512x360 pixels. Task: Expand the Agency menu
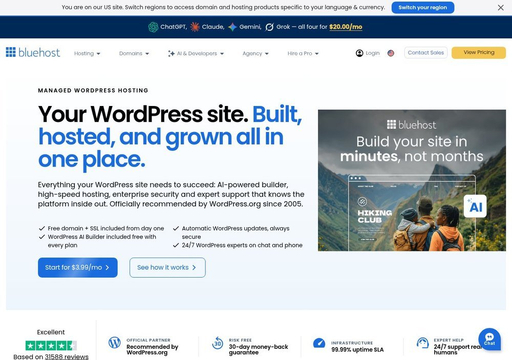point(255,53)
